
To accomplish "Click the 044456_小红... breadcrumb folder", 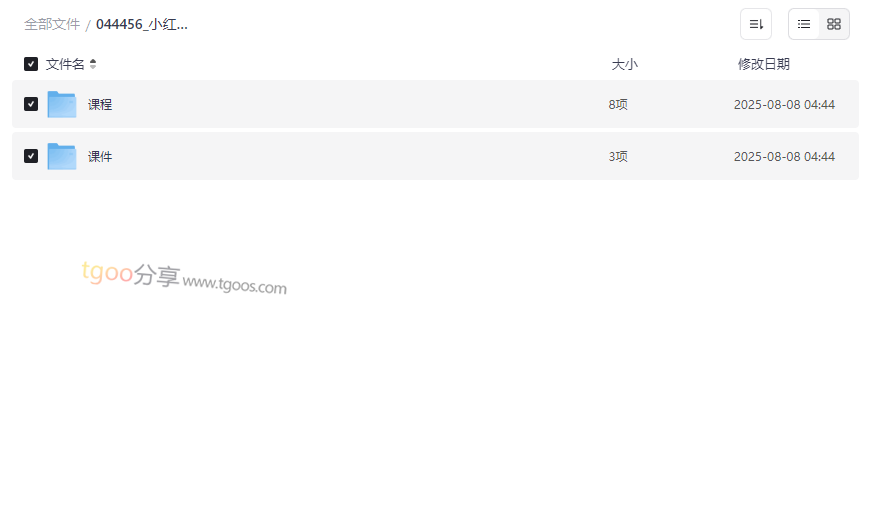I will coord(142,24).
